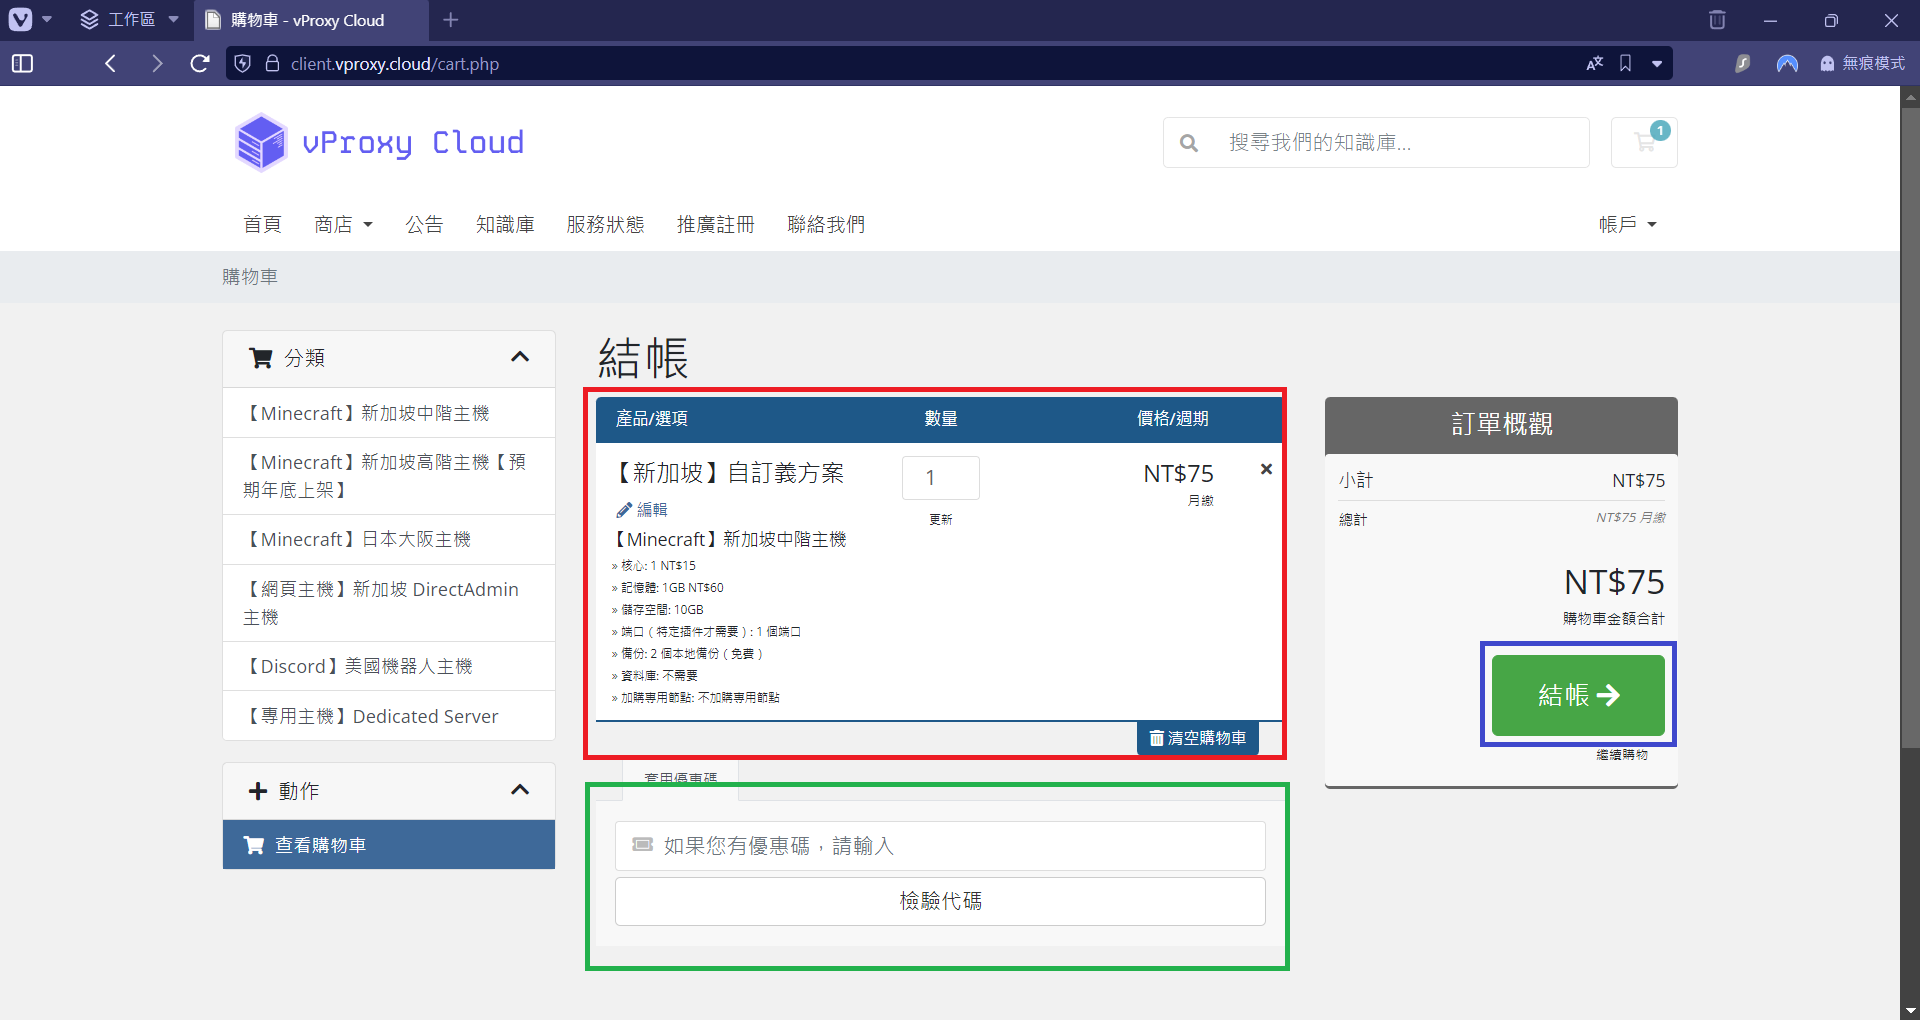Open the 帳戶 account dropdown
The height and width of the screenshot is (1020, 1920).
[x=1627, y=225]
